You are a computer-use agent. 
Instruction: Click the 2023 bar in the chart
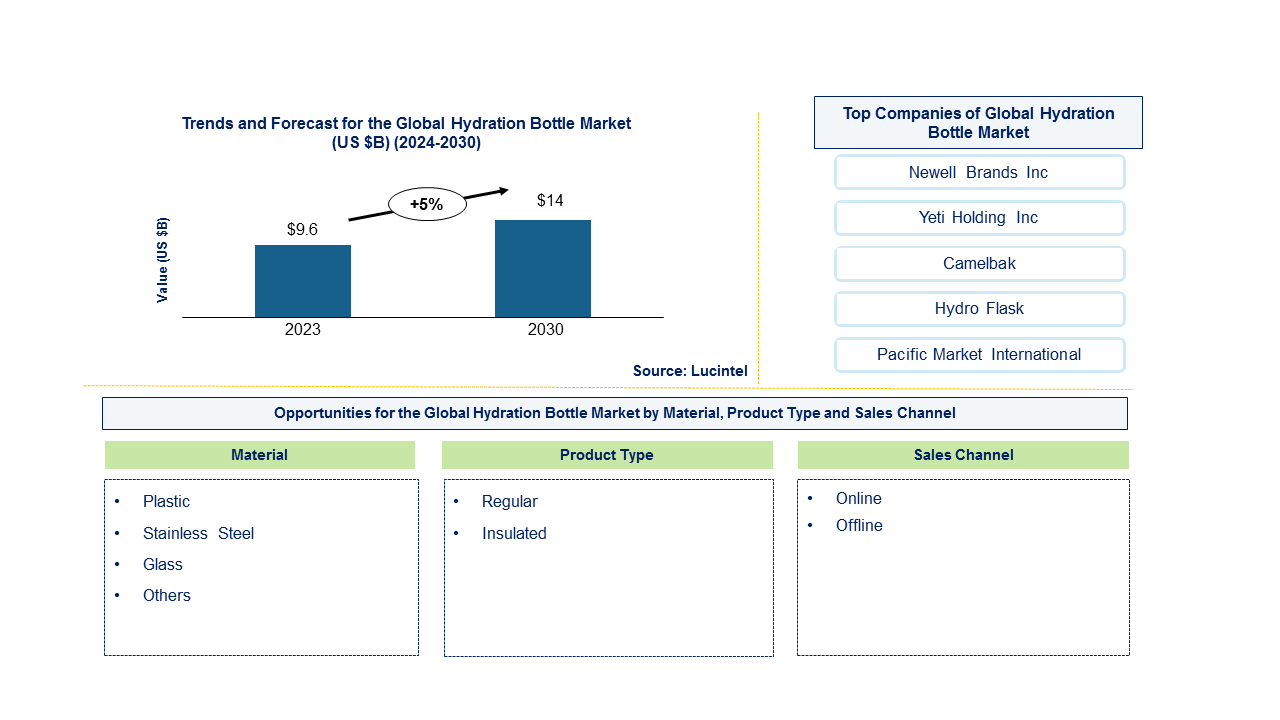point(303,281)
